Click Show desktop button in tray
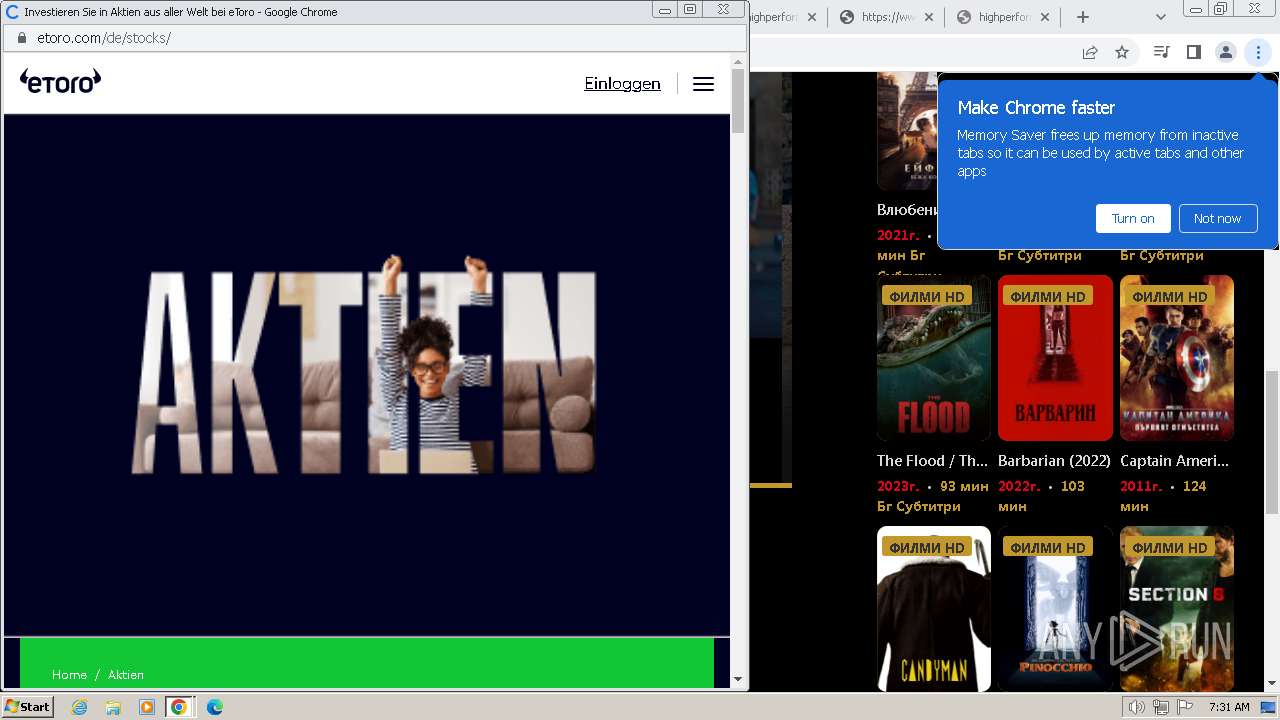The width and height of the screenshot is (1280, 720). [1268, 707]
